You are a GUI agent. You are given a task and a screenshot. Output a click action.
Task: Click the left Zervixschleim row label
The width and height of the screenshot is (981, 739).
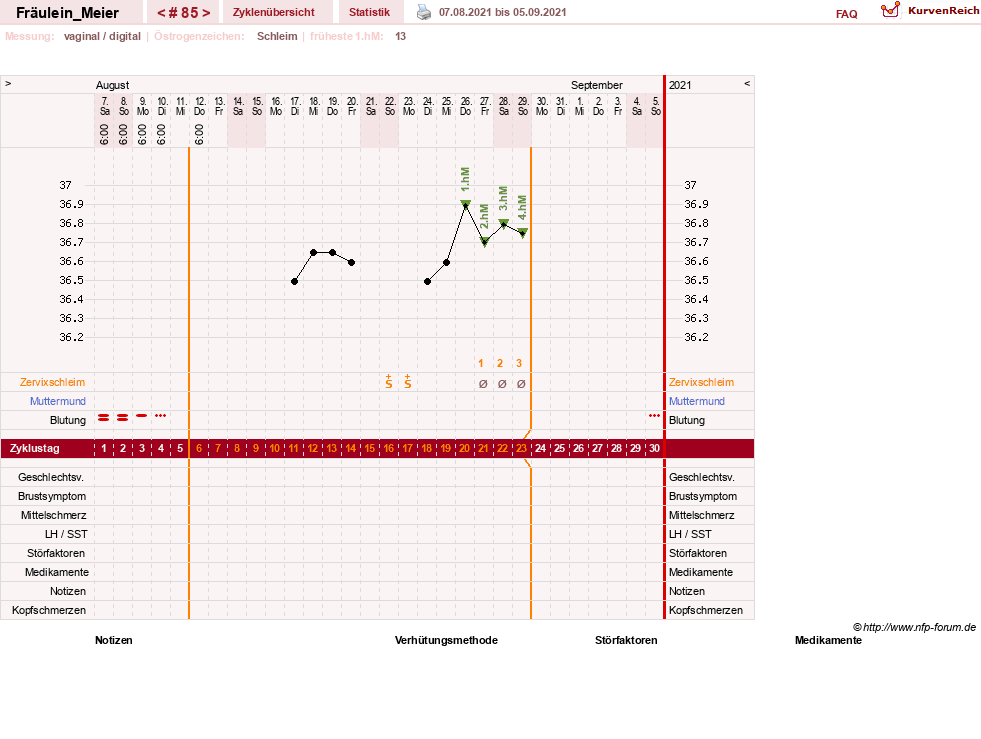[53, 382]
